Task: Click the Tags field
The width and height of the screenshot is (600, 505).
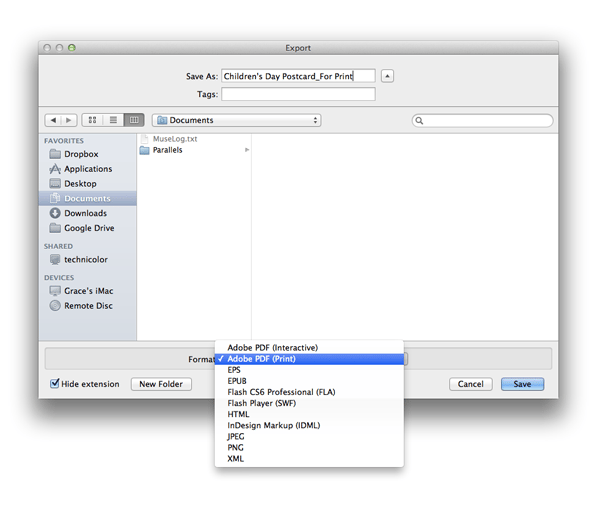Action: coord(298,94)
